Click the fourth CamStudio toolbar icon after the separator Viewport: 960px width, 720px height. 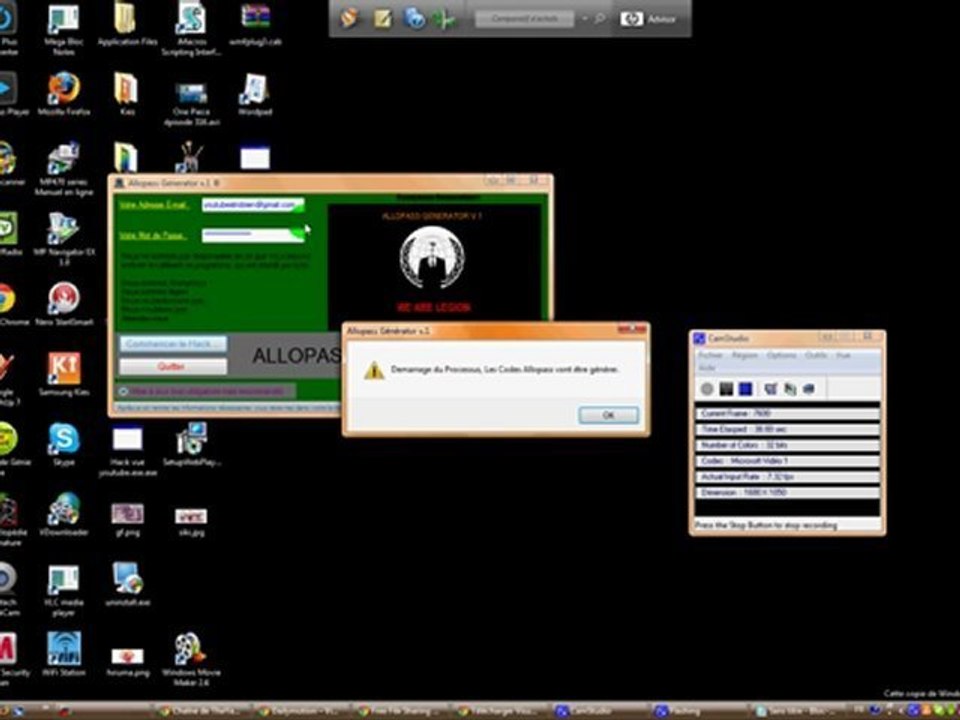pyautogui.click(x=771, y=389)
